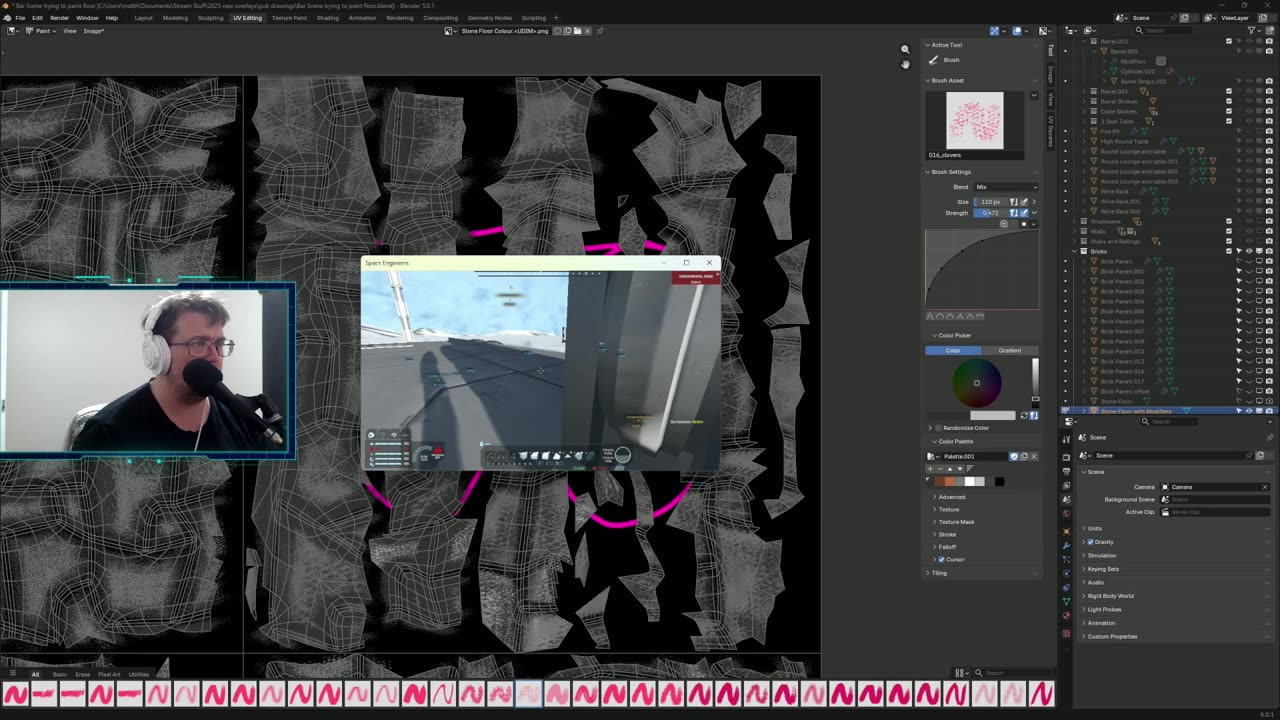Uncheck the Cursor checkbox
The image size is (1280, 720).
pyautogui.click(x=941, y=559)
